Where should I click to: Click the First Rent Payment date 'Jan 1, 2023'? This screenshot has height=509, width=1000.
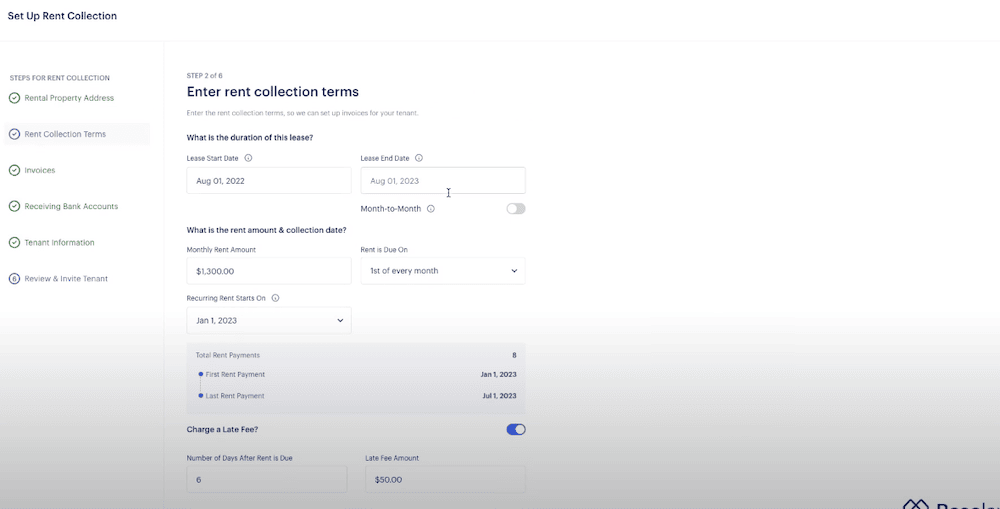click(498, 374)
